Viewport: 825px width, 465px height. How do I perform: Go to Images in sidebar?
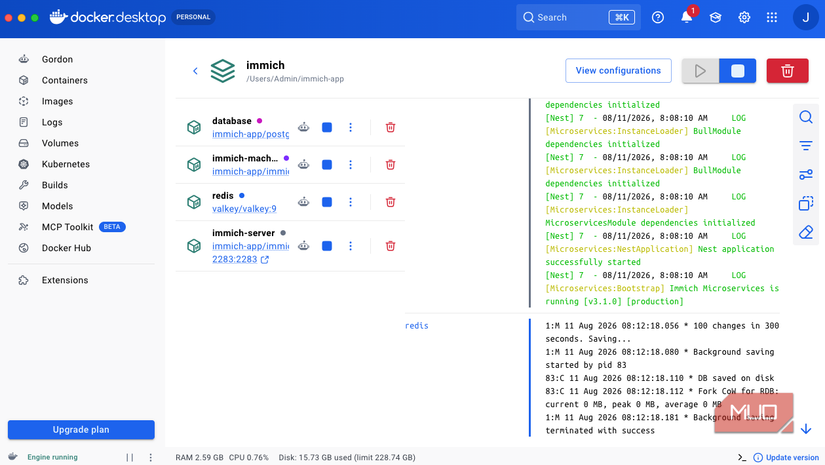[57, 102]
